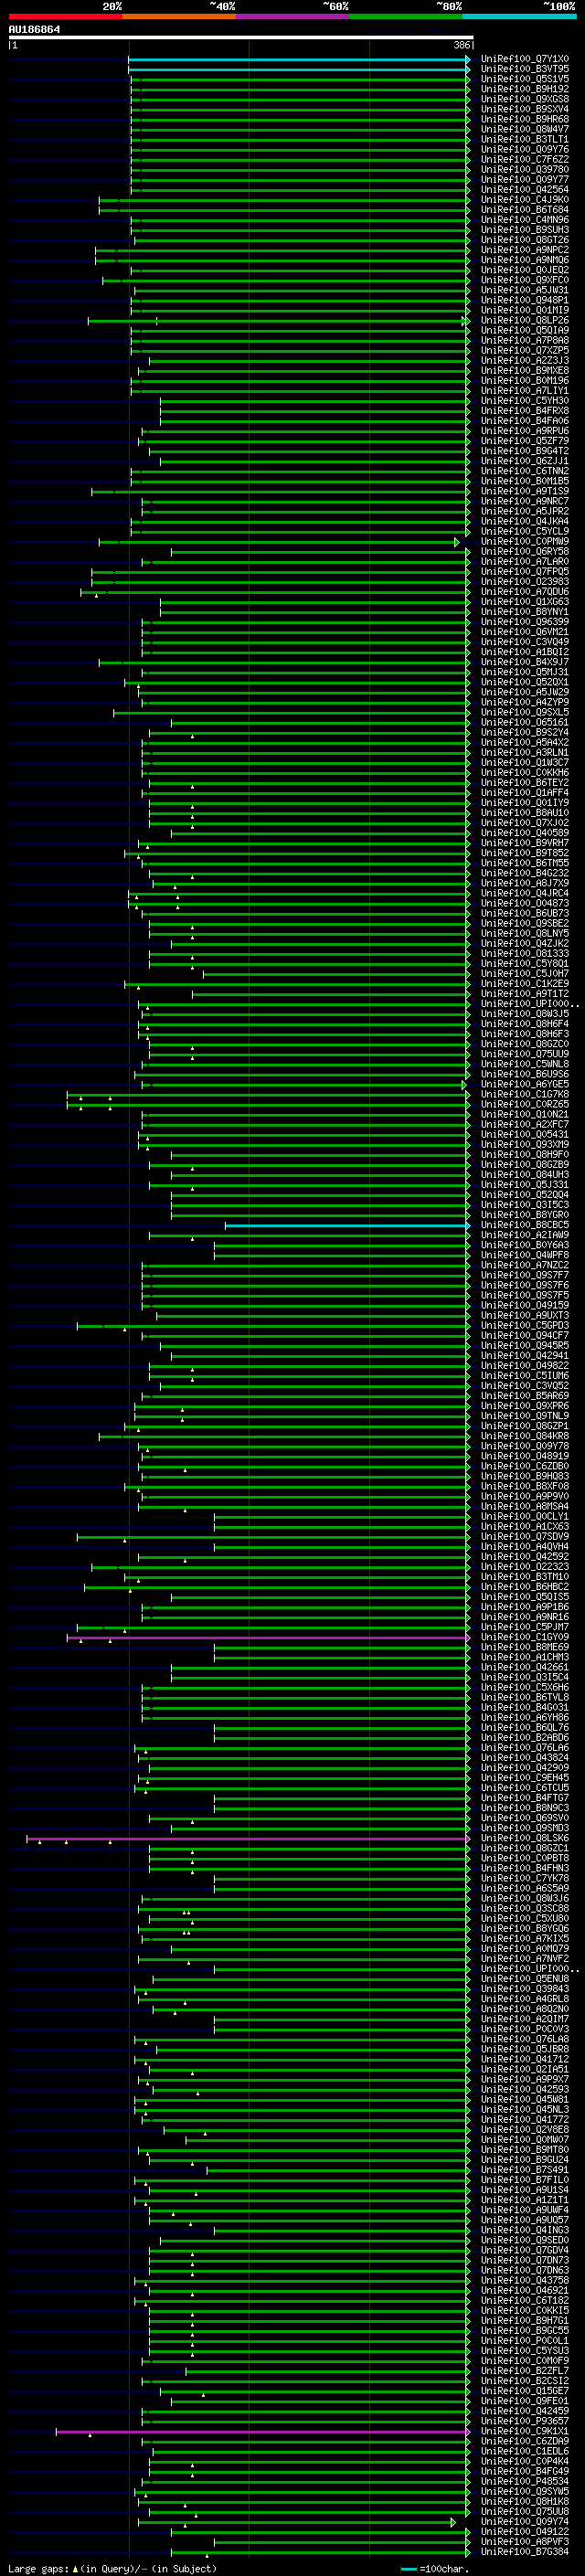Select the UniRef100_Q42564 label
585x2576 pixels.
click(524, 189)
